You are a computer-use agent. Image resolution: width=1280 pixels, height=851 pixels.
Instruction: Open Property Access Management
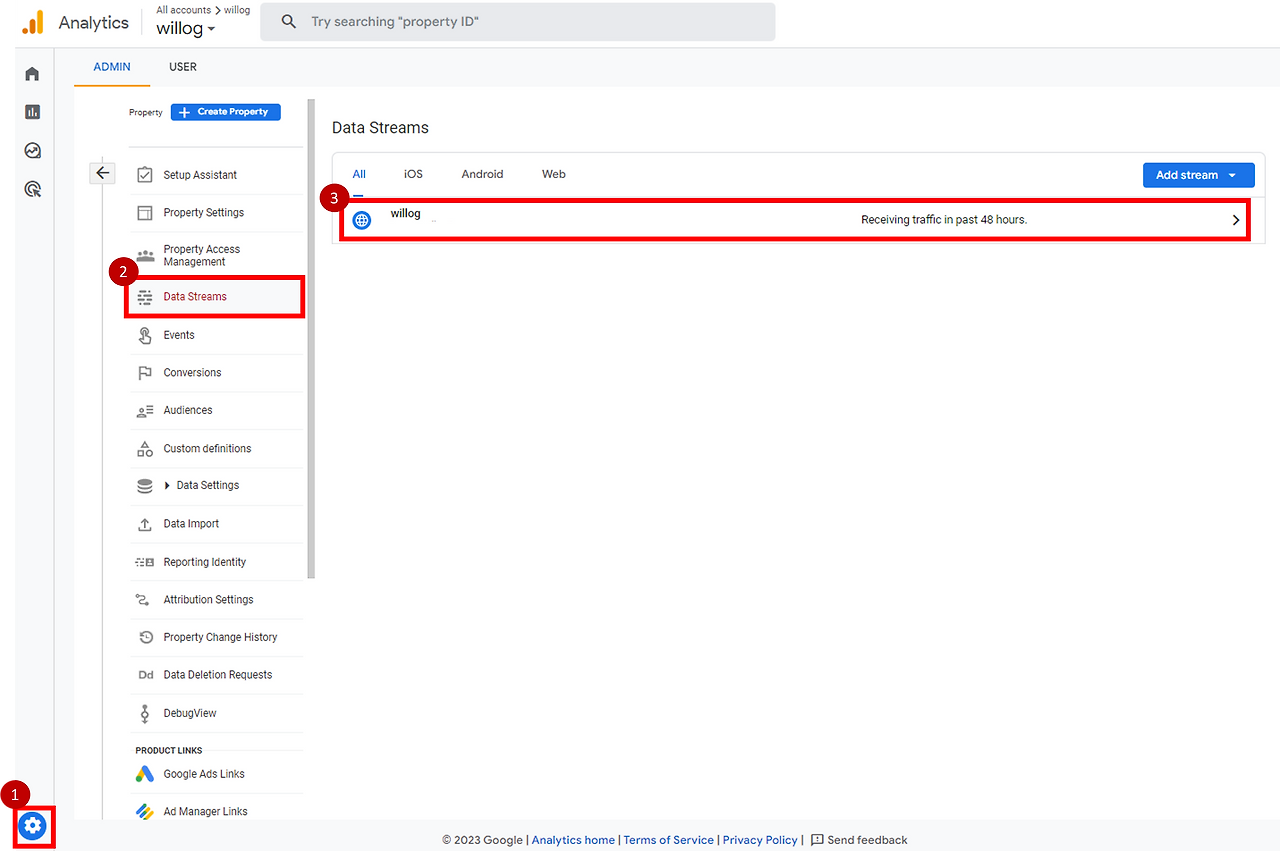pyautogui.click(x=202, y=255)
